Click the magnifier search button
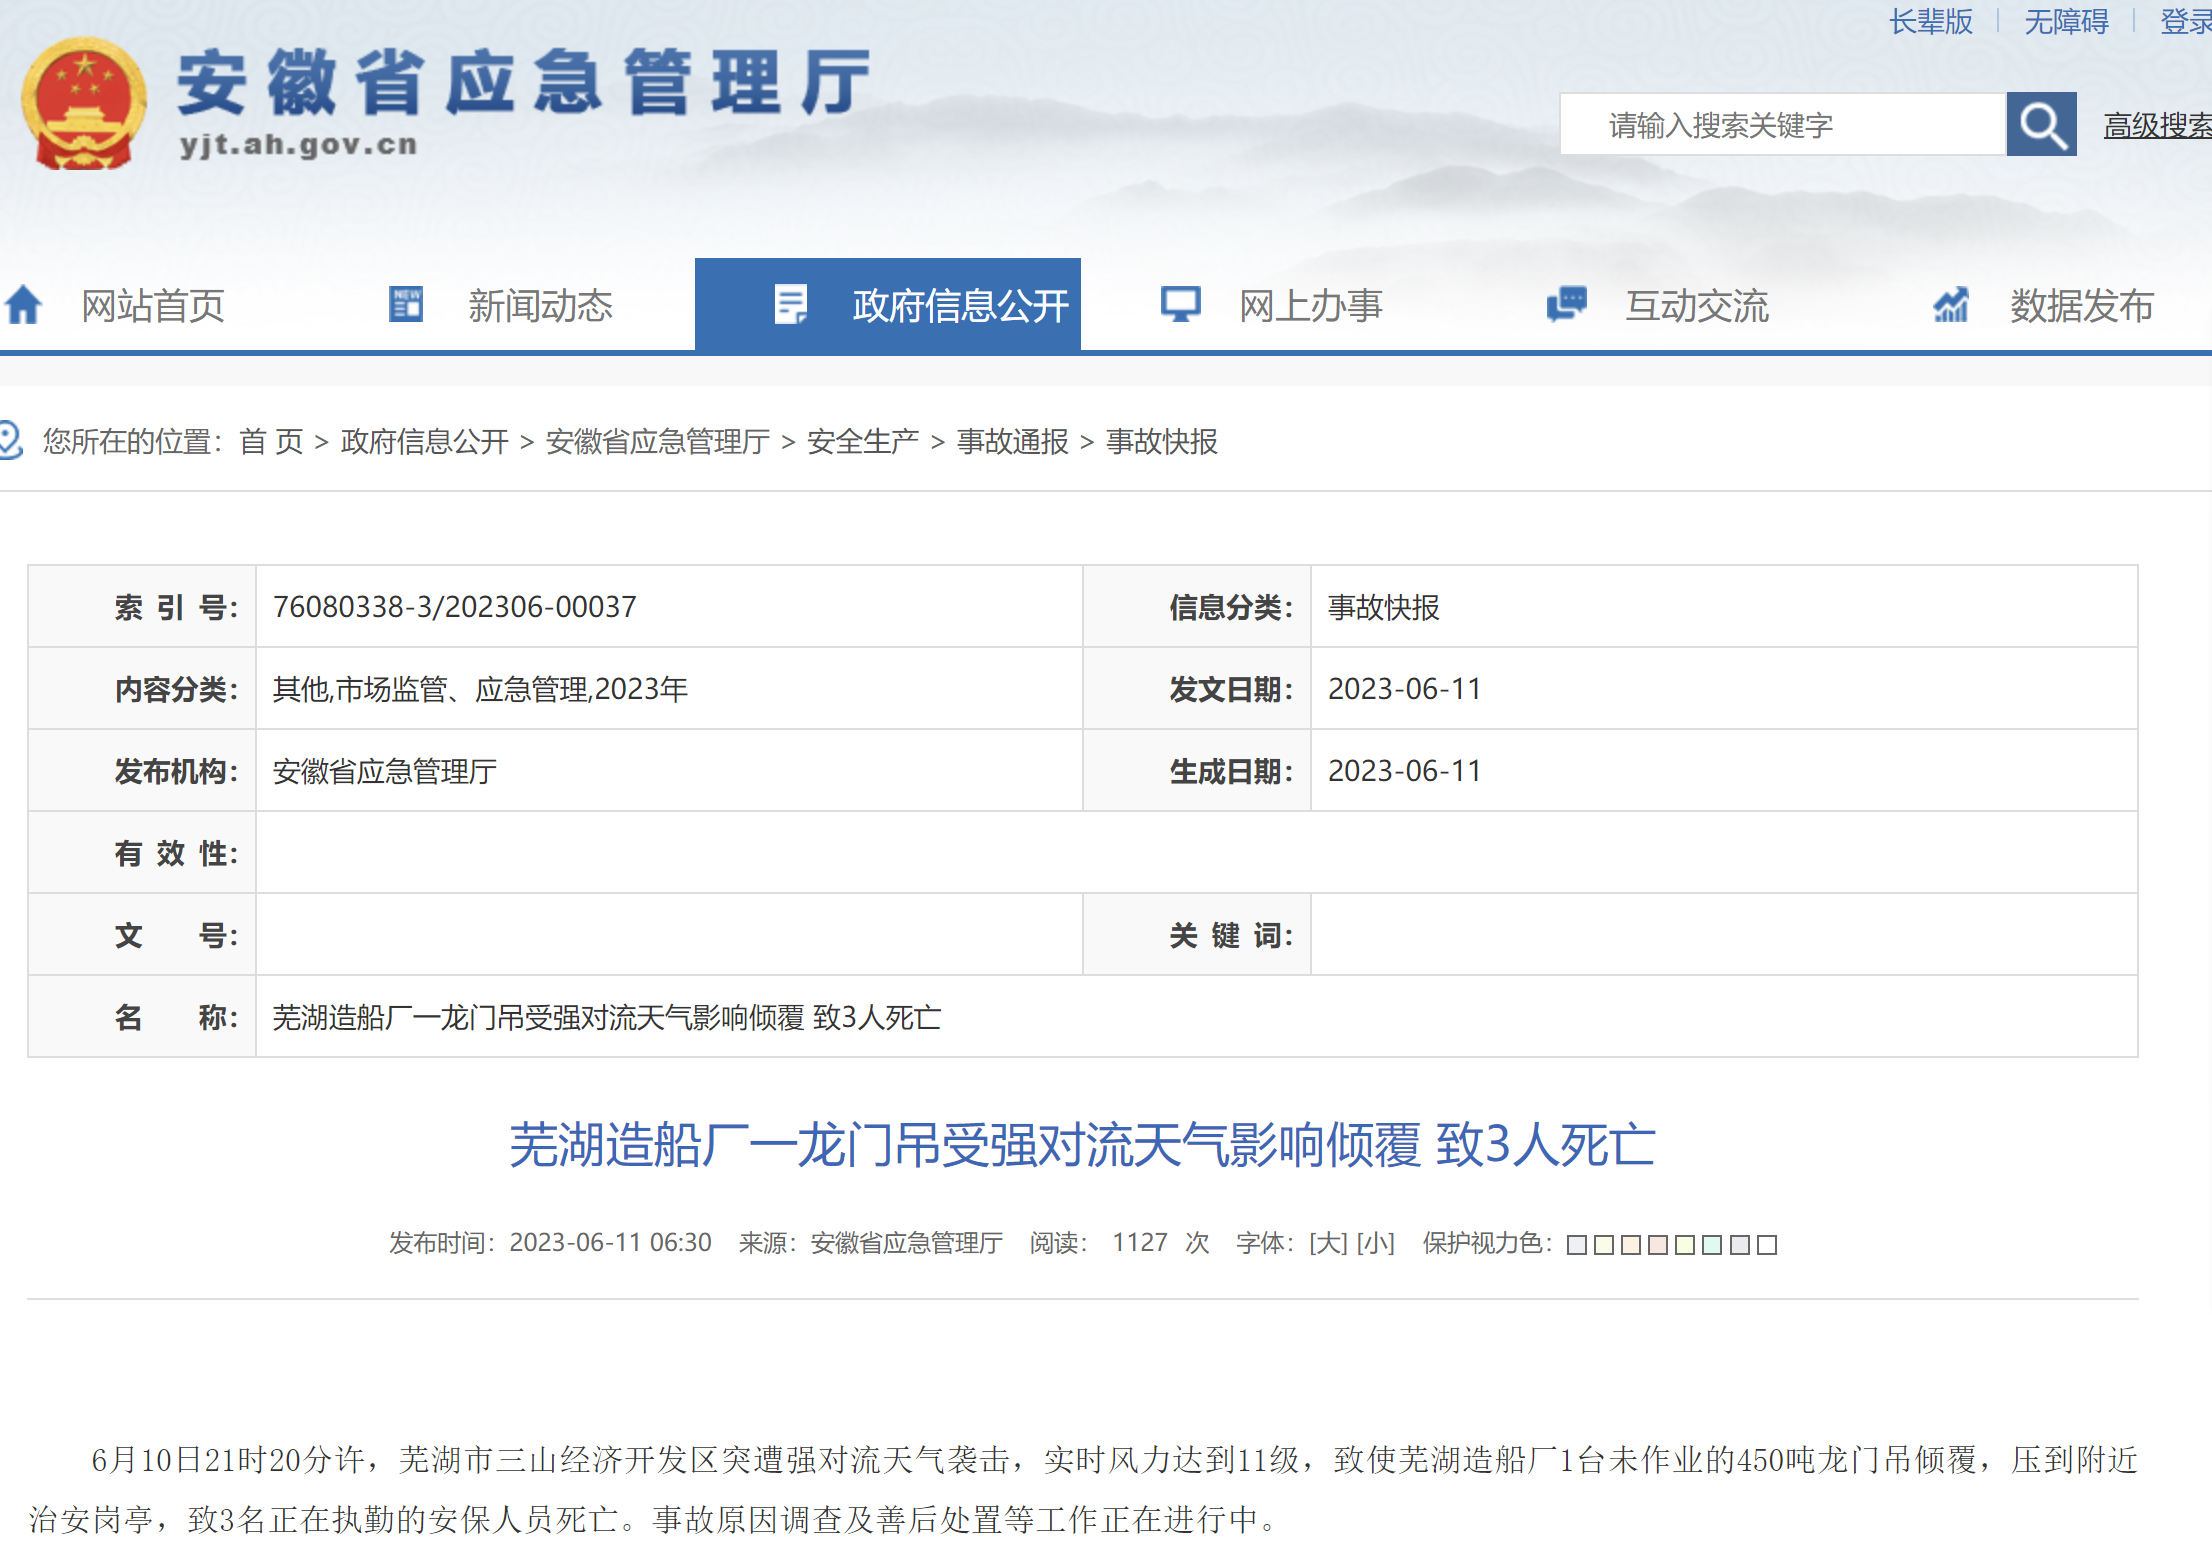The image size is (2212, 1546). click(2040, 125)
